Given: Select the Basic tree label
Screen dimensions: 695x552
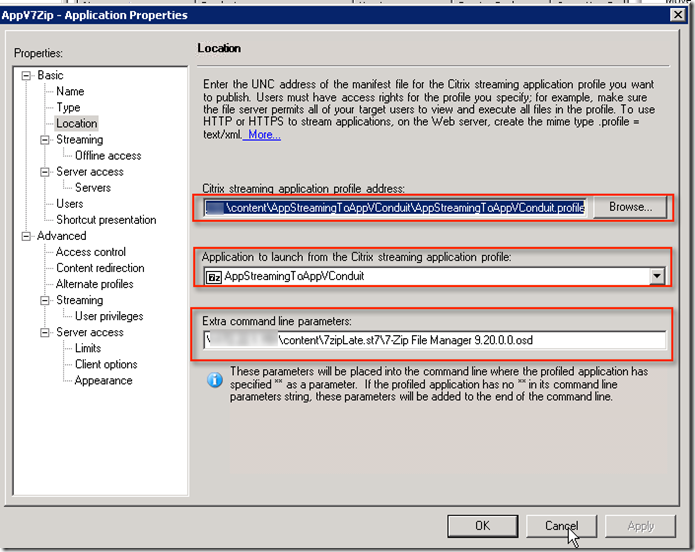Looking at the screenshot, I should [50, 75].
